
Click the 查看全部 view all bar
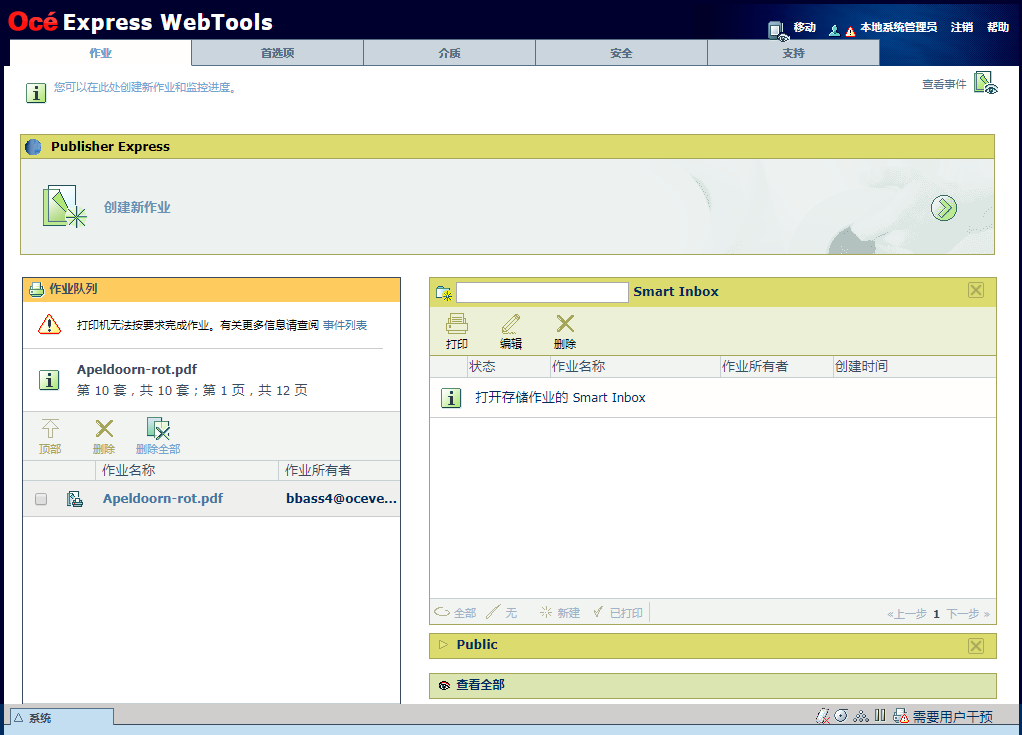[713, 685]
